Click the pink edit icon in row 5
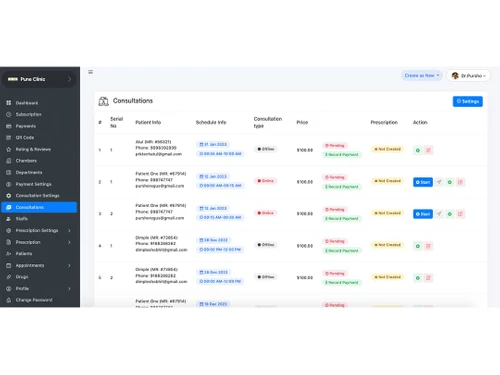Viewport: 500px width, 375px height. [x=429, y=278]
